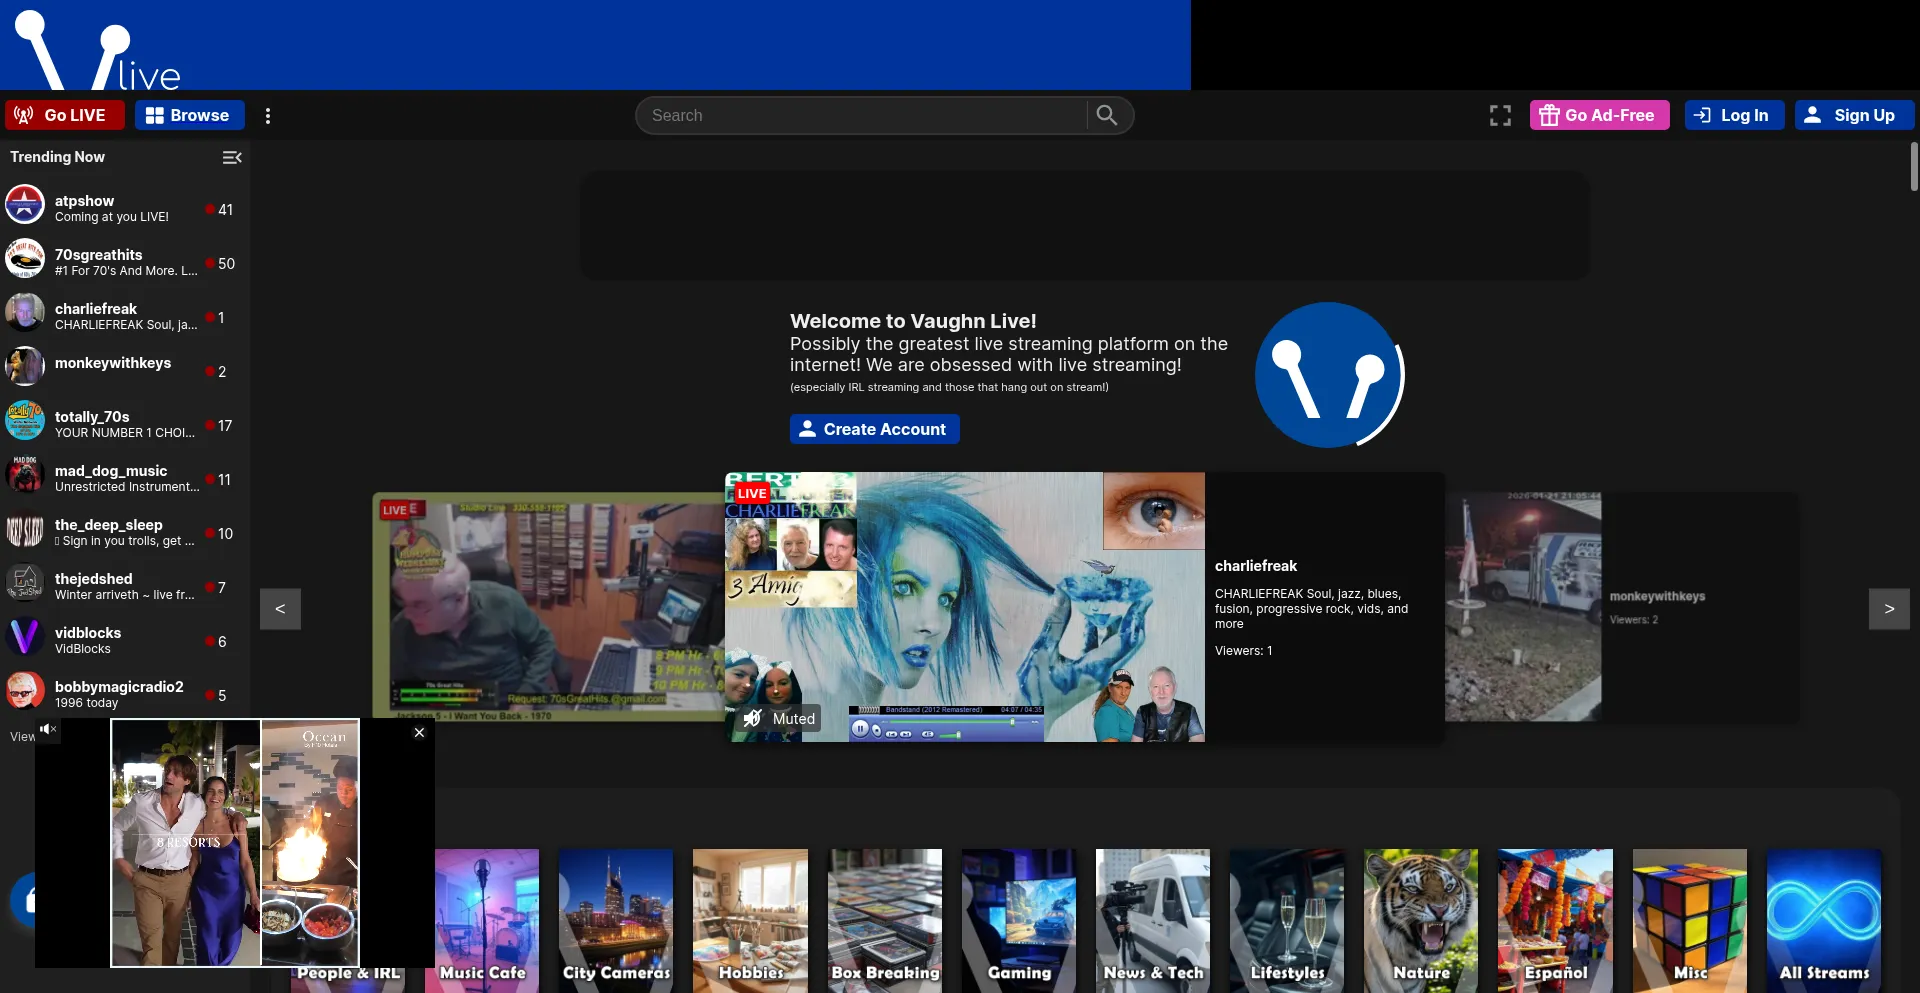This screenshot has height=993, width=1920.
Task: Open atpshow channel avatar
Action: tap(25, 204)
